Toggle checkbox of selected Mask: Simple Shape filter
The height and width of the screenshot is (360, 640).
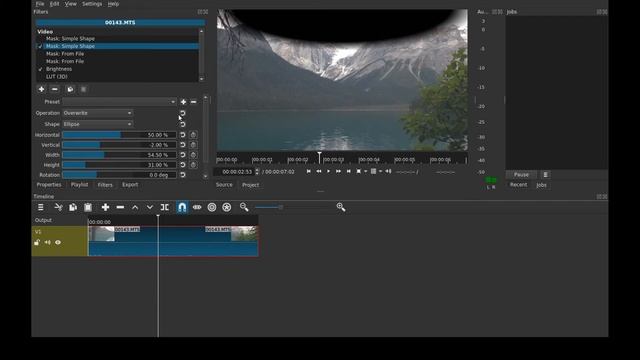click(40, 47)
